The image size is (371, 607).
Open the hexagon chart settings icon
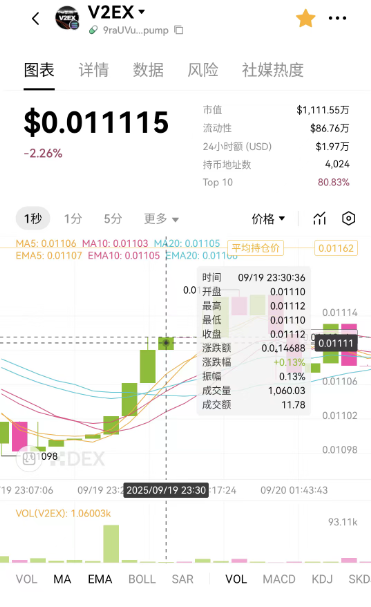pyautogui.click(x=349, y=218)
